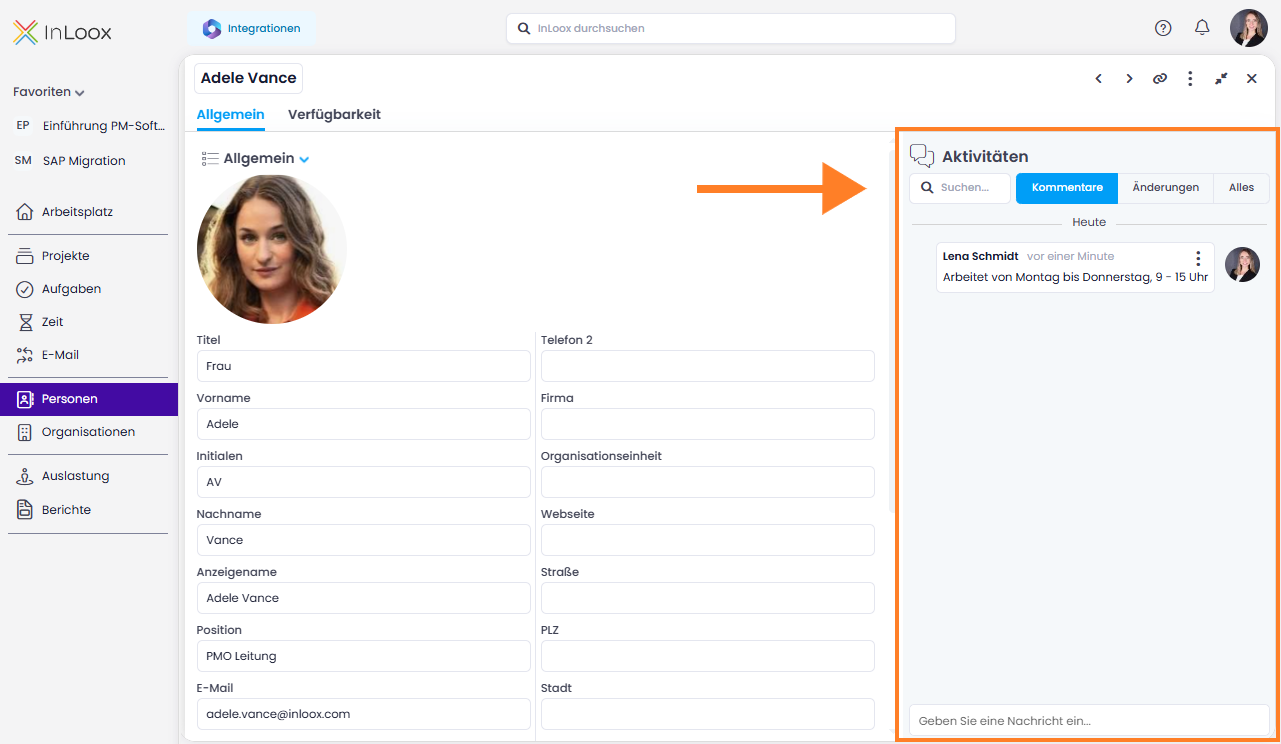Open the user profile avatar
The height and width of the screenshot is (744, 1281).
coord(1249,28)
